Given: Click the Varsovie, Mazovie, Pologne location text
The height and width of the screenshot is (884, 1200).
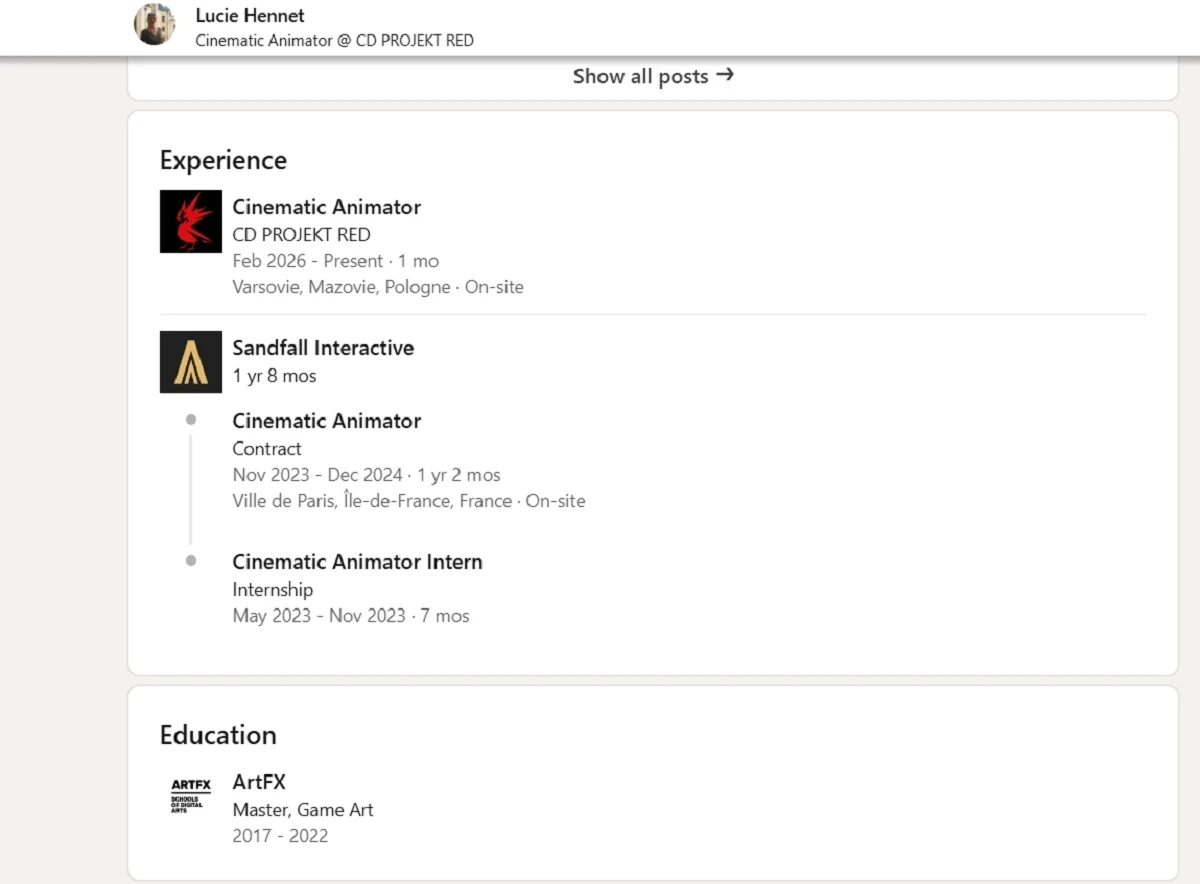Looking at the screenshot, I should tap(342, 287).
